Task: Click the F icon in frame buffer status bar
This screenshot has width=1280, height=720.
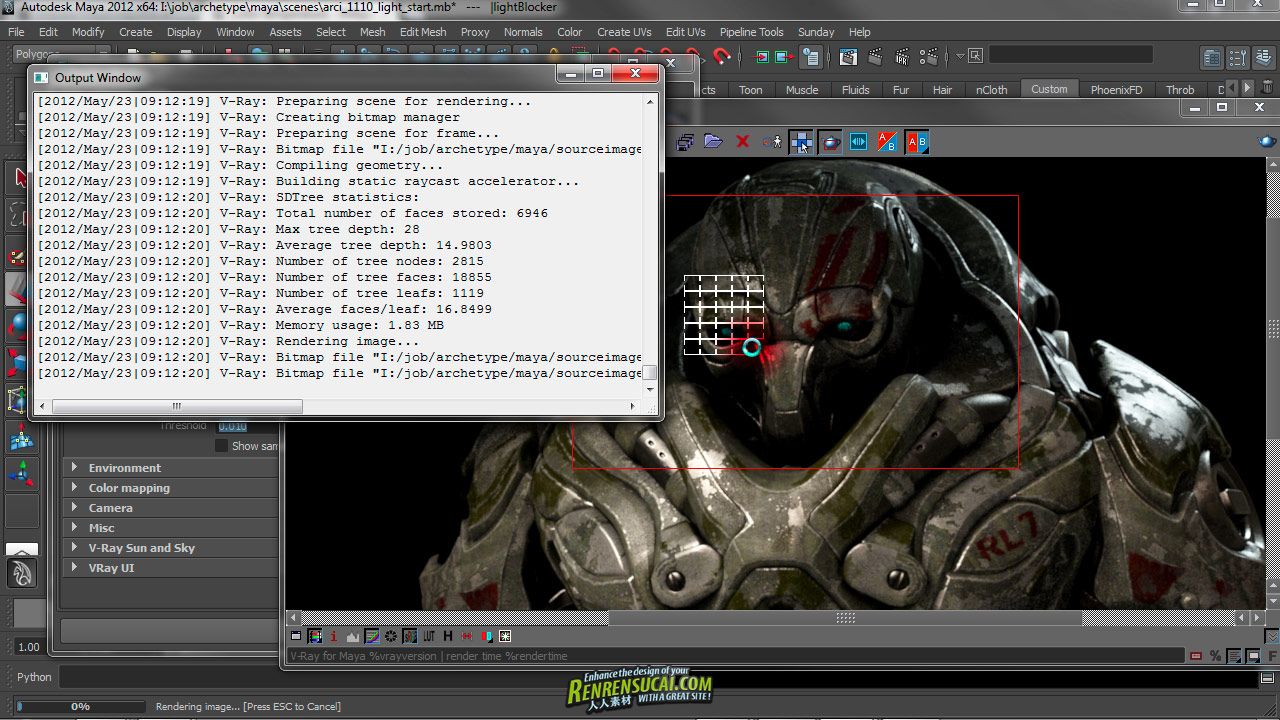Action: pos(1272,656)
